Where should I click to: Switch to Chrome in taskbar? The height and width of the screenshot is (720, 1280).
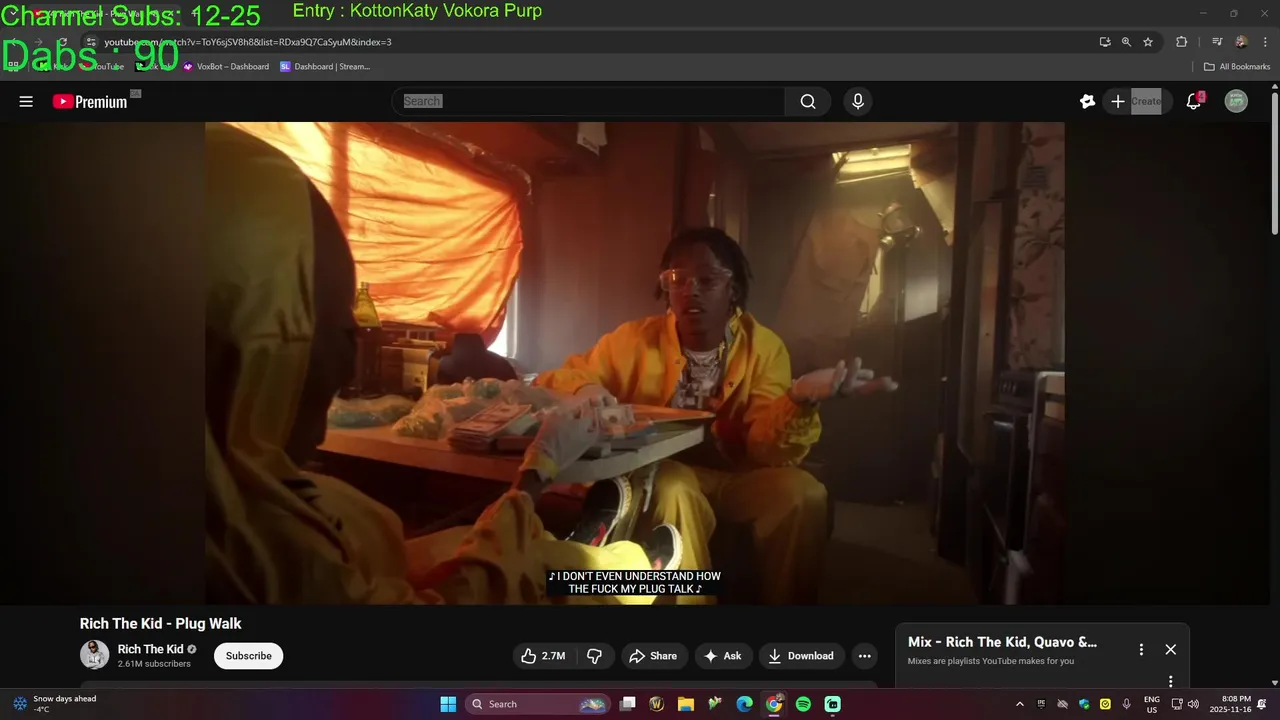click(774, 704)
